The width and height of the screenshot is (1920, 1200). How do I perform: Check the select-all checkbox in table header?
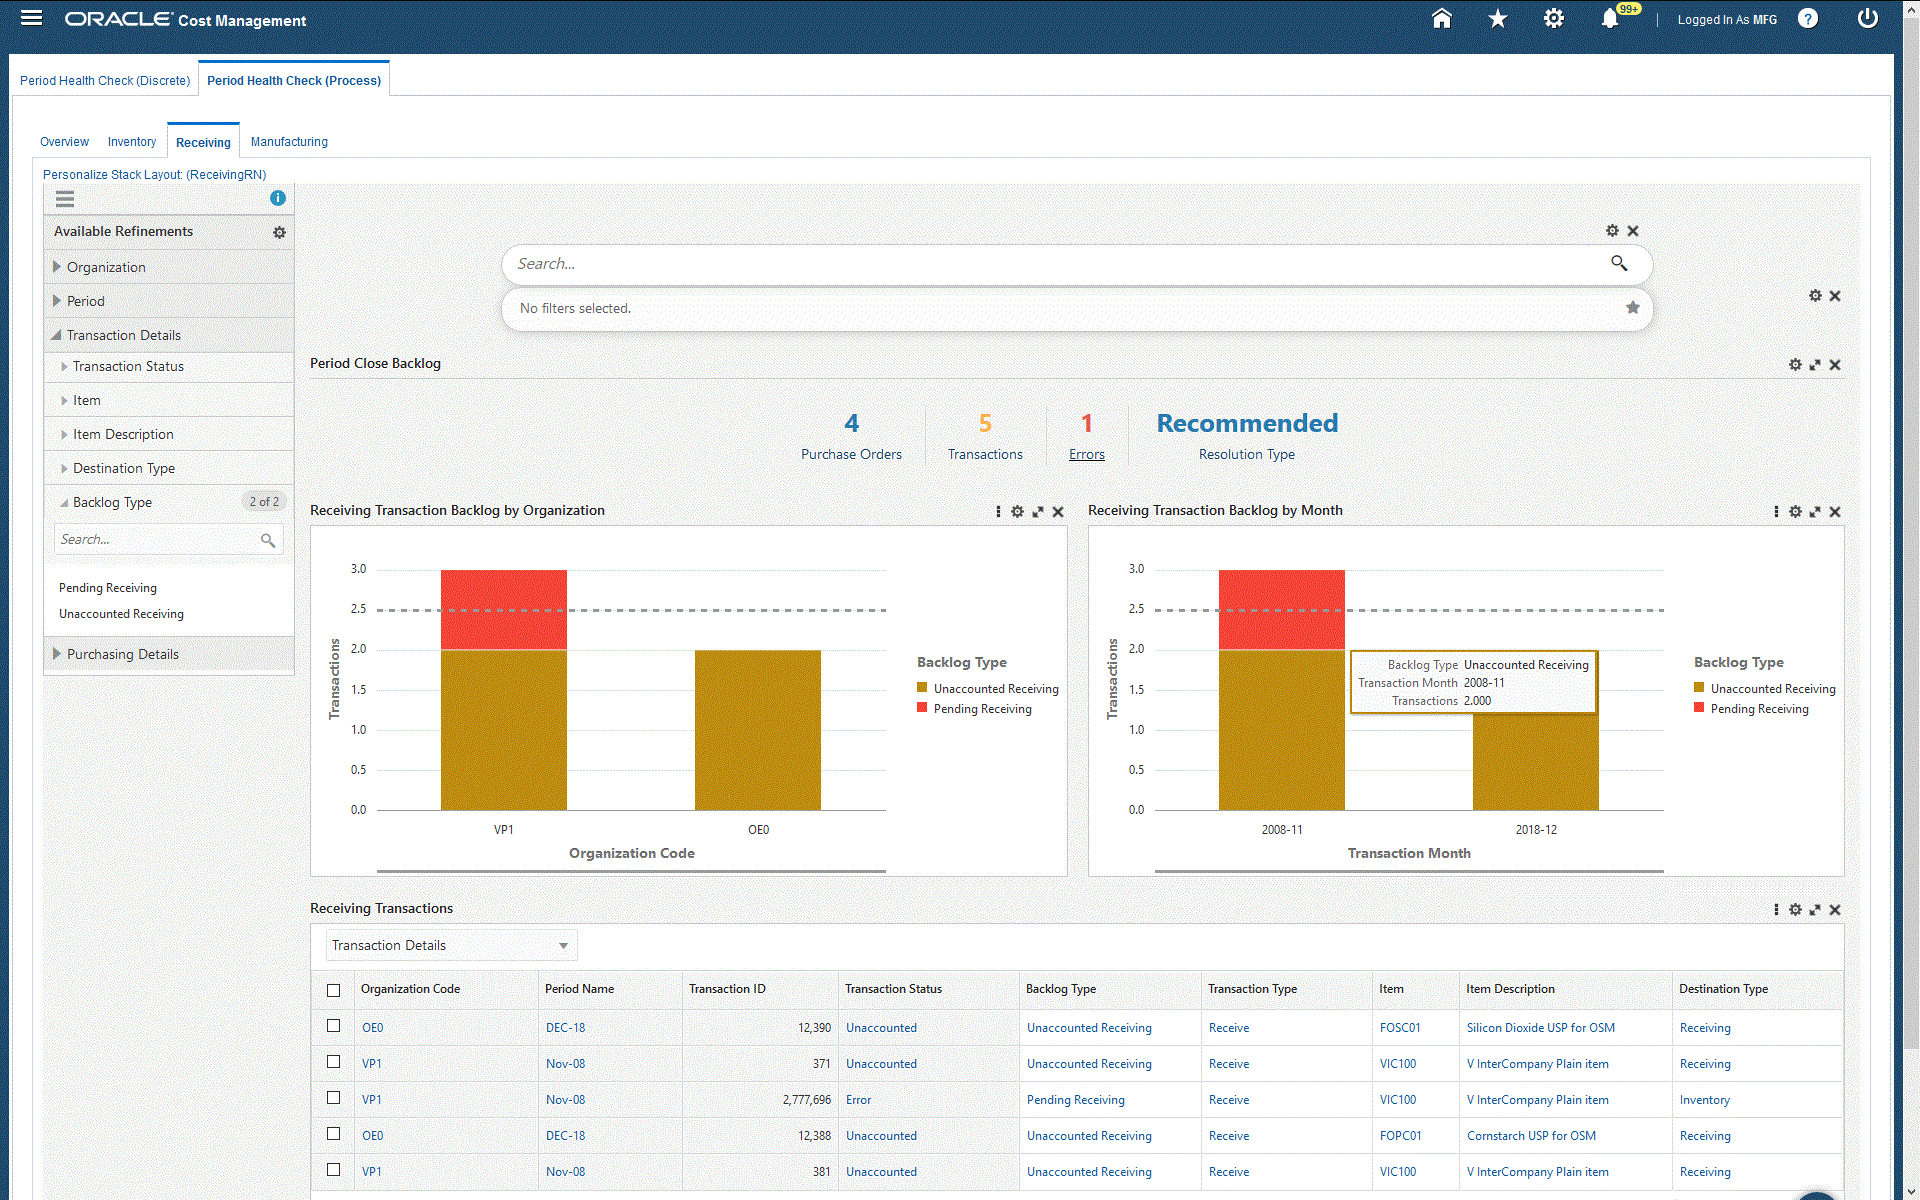[x=334, y=990]
